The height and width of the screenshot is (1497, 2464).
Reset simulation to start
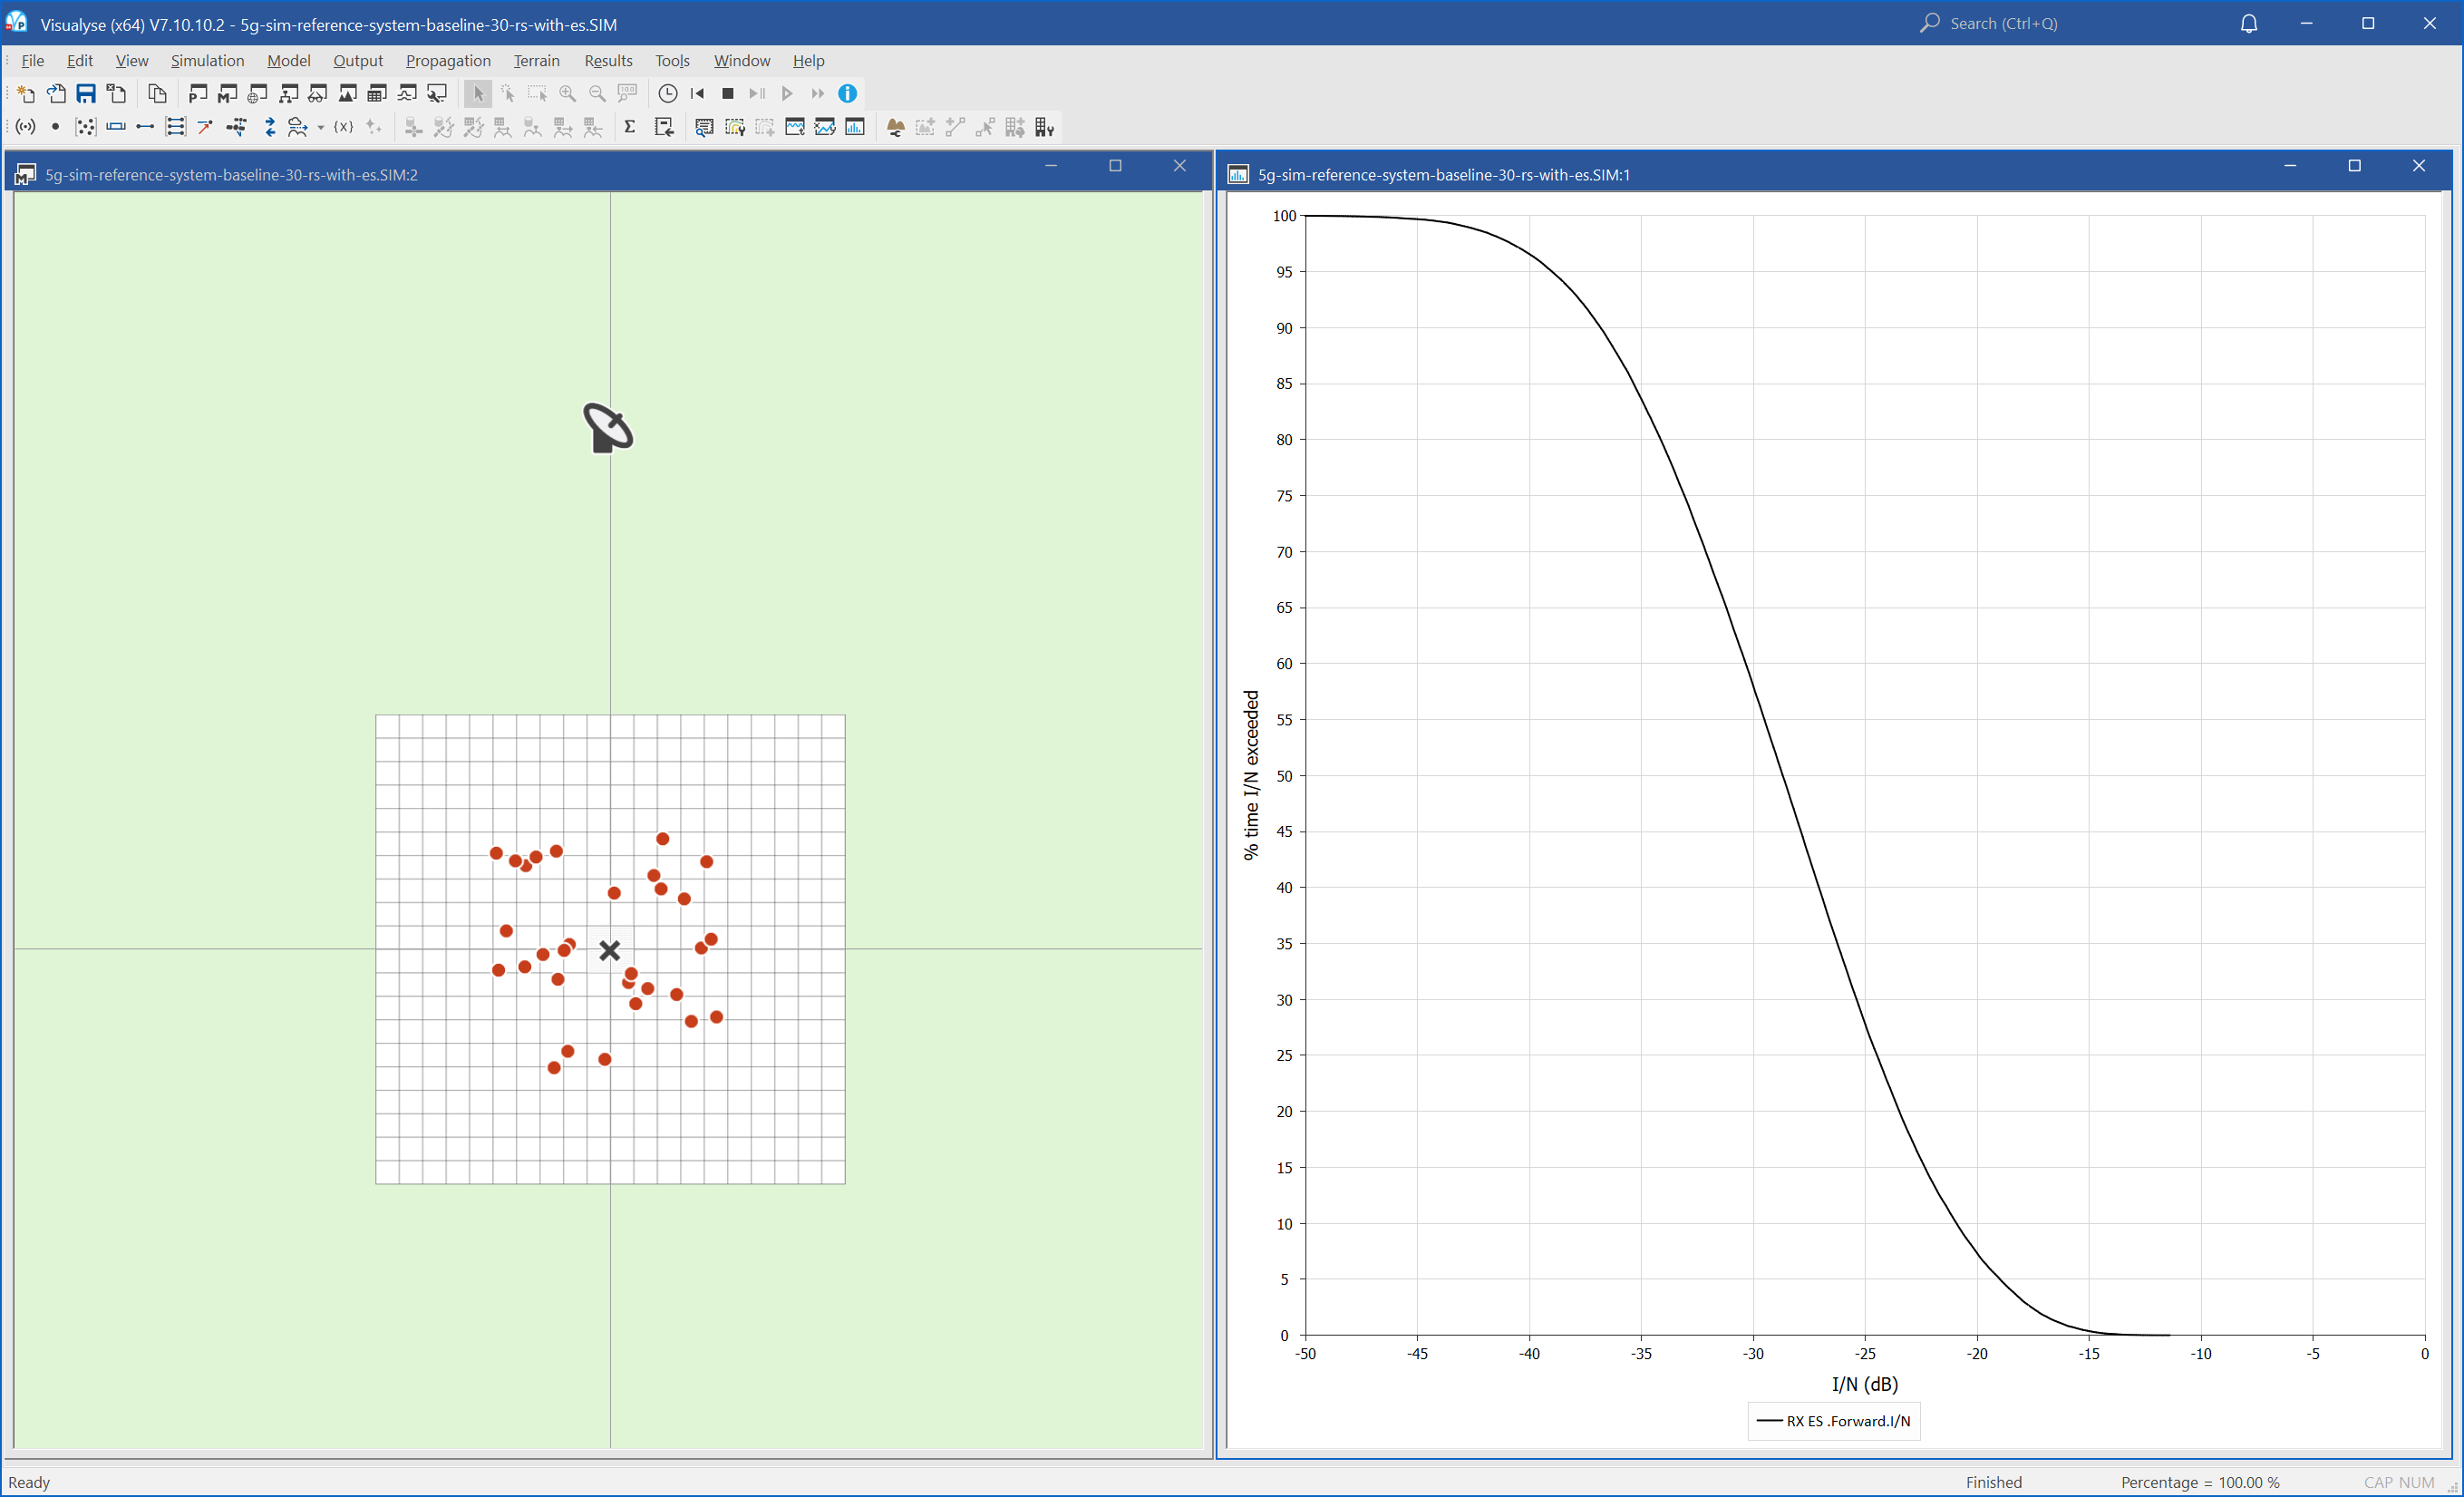(x=698, y=94)
